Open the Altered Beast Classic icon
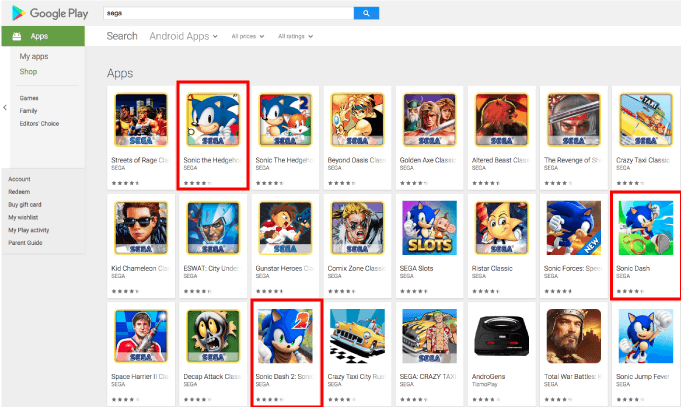This screenshot has height=407, width=681. pos(502,120)
